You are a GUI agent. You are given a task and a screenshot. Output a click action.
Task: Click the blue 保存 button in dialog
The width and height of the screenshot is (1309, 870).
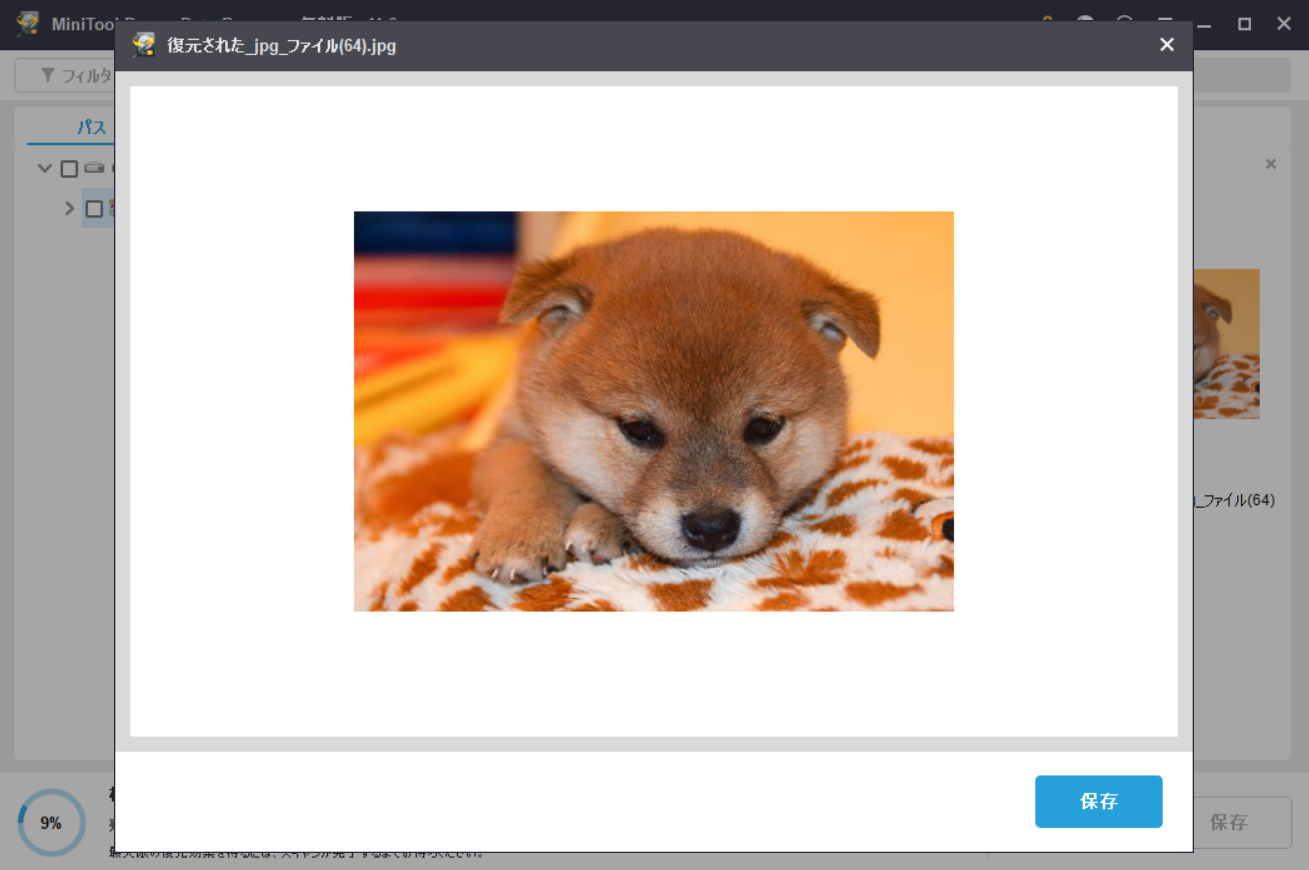pos(1098,801)
